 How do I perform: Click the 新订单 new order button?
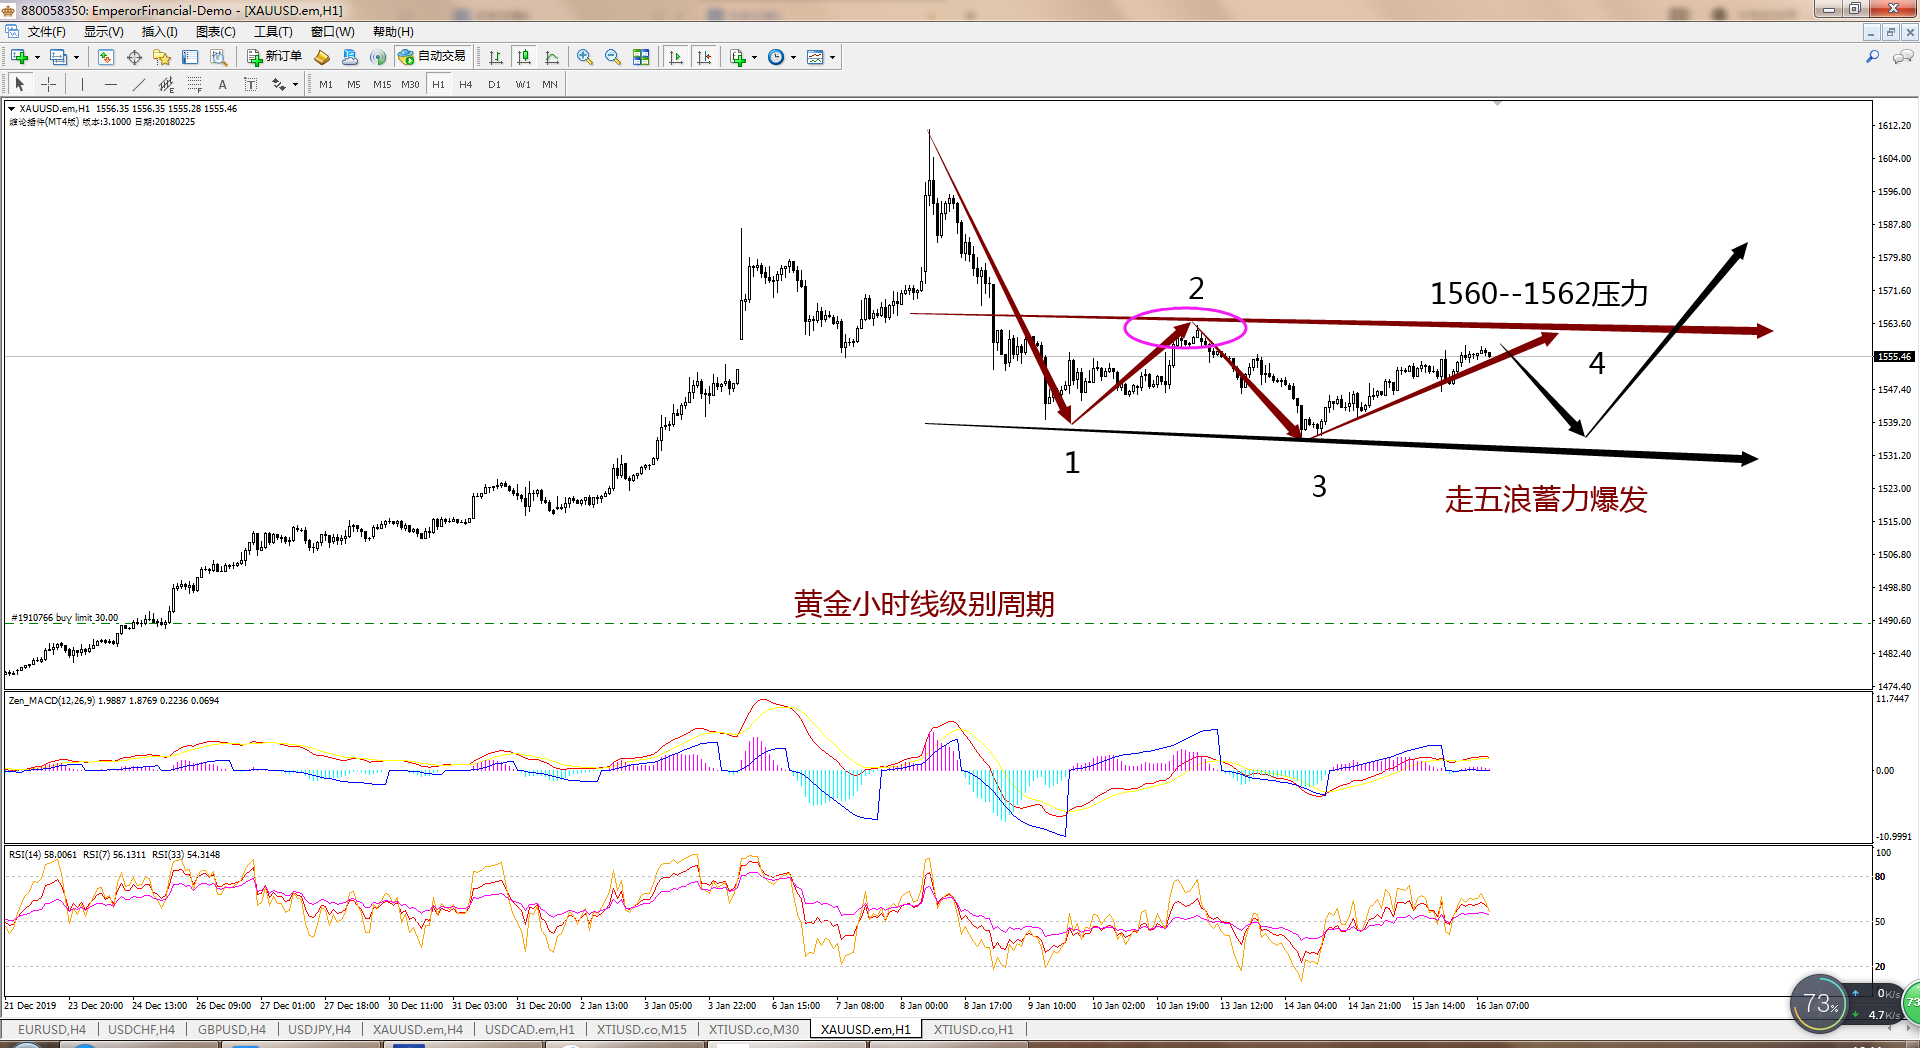point(274,57)
